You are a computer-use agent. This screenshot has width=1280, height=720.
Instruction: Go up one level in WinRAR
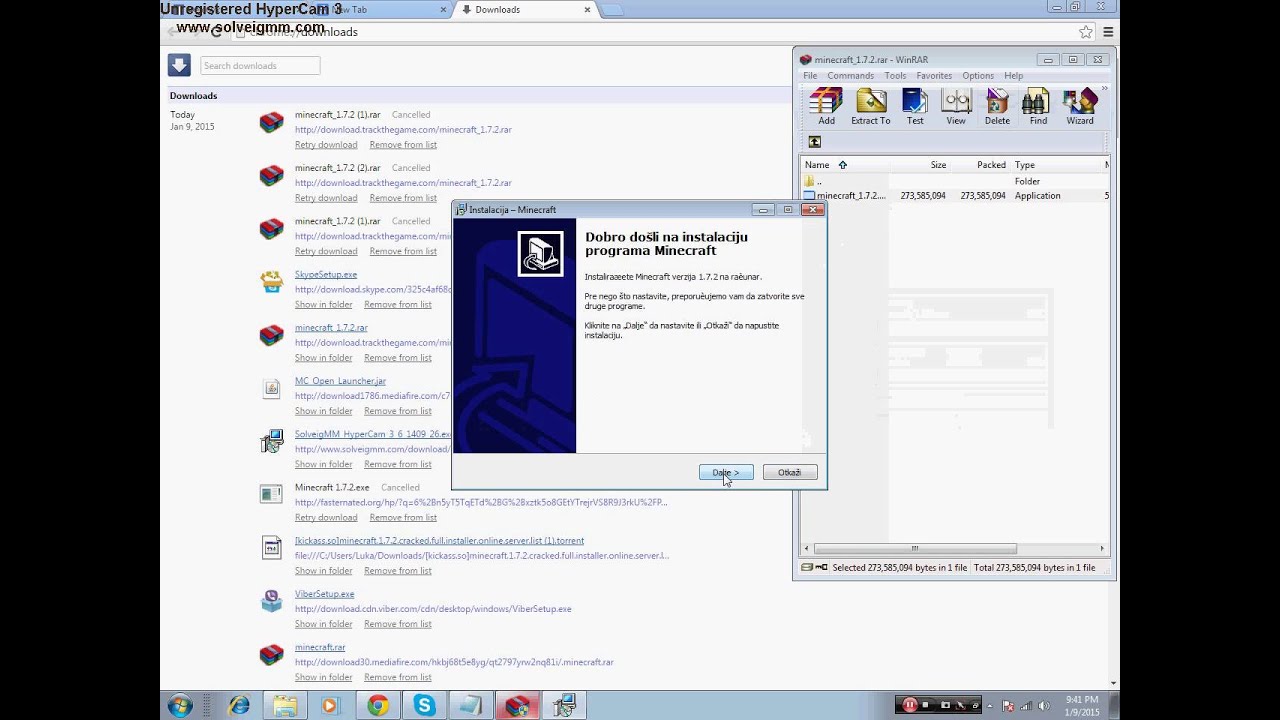pyautogui.click(x=814, y=142)
